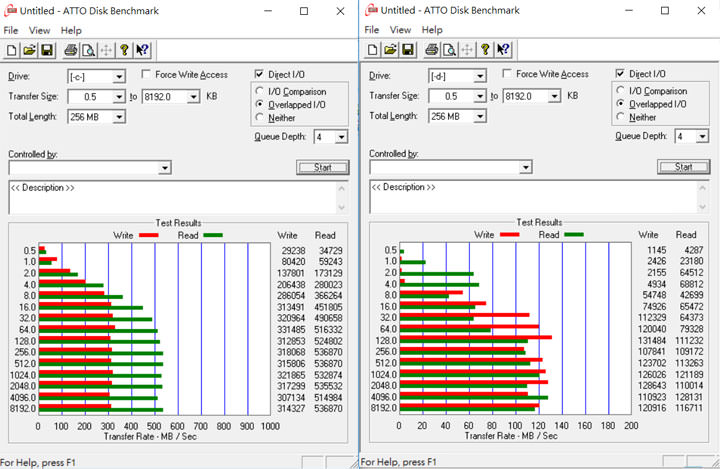Activate the context help arrow icon in right window
The image size is (720, 469).
[x=504, y=50]
